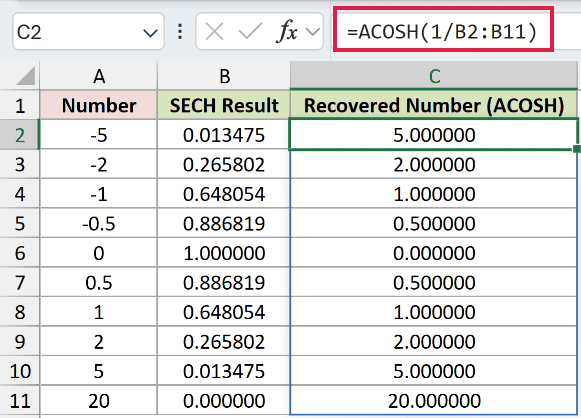Select cell A11 containing 20
Screen dimensions: 581x418
(x=99, y=401)
